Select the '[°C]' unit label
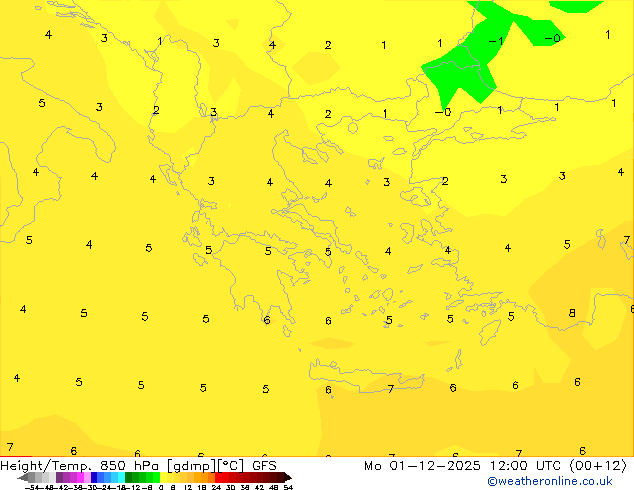Viewport: 634px width, 490px height. click(230, 466)
